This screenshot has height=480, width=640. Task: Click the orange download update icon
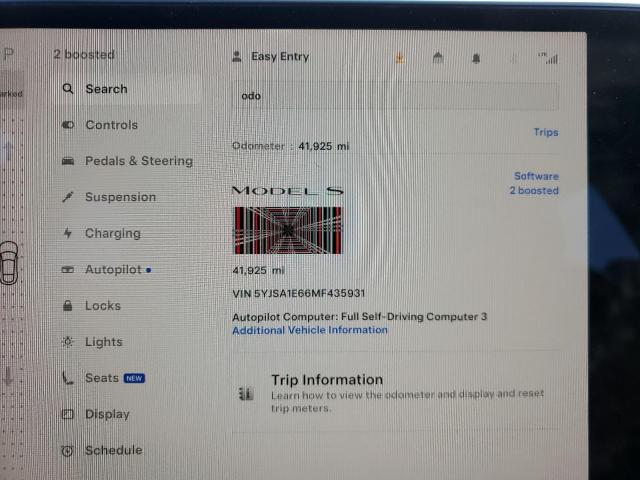tap(400, 58)
